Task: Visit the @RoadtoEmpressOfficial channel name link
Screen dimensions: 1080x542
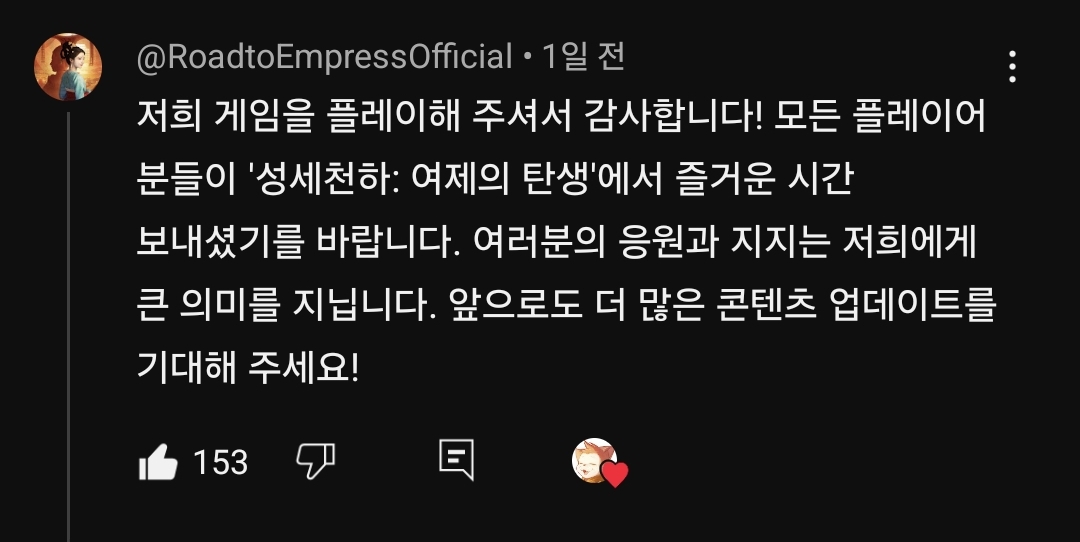Action: click(x=324, y=56)
